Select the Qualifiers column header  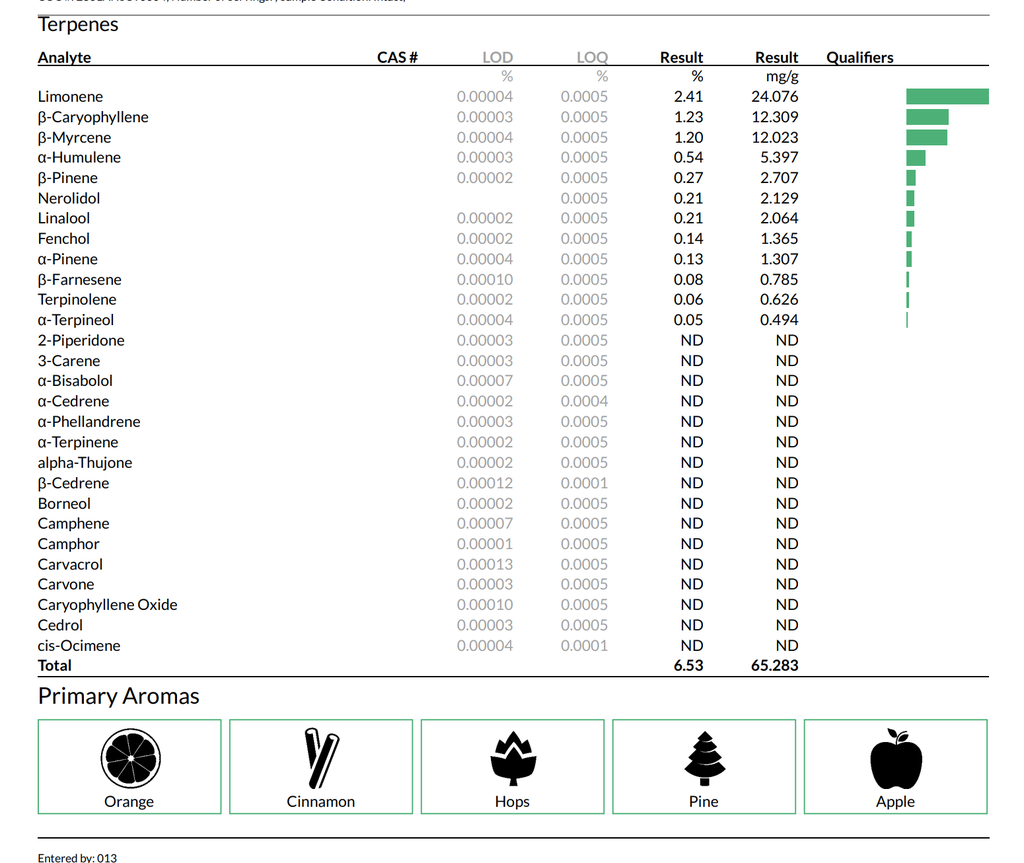point(860,57)
